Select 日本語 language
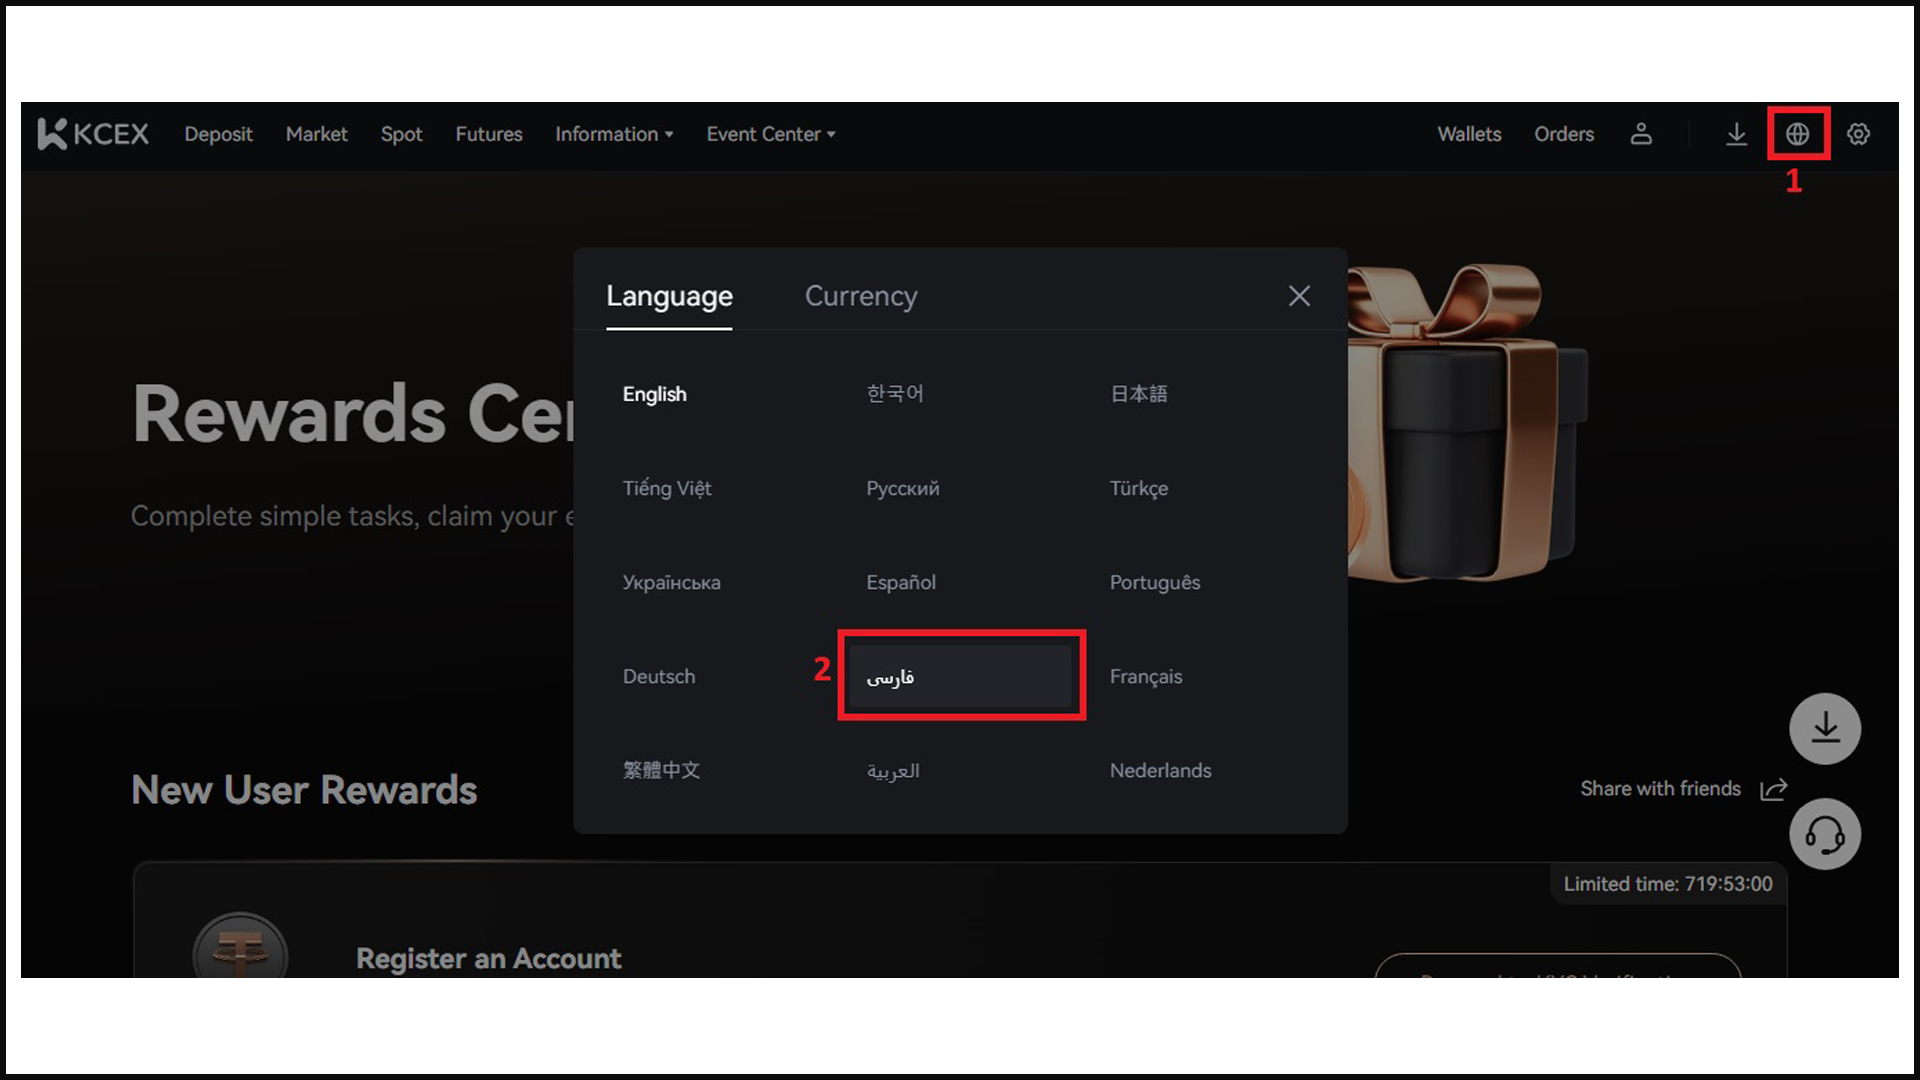This screenshot has width=1920, height=1080. click(x=1139, y=394)
